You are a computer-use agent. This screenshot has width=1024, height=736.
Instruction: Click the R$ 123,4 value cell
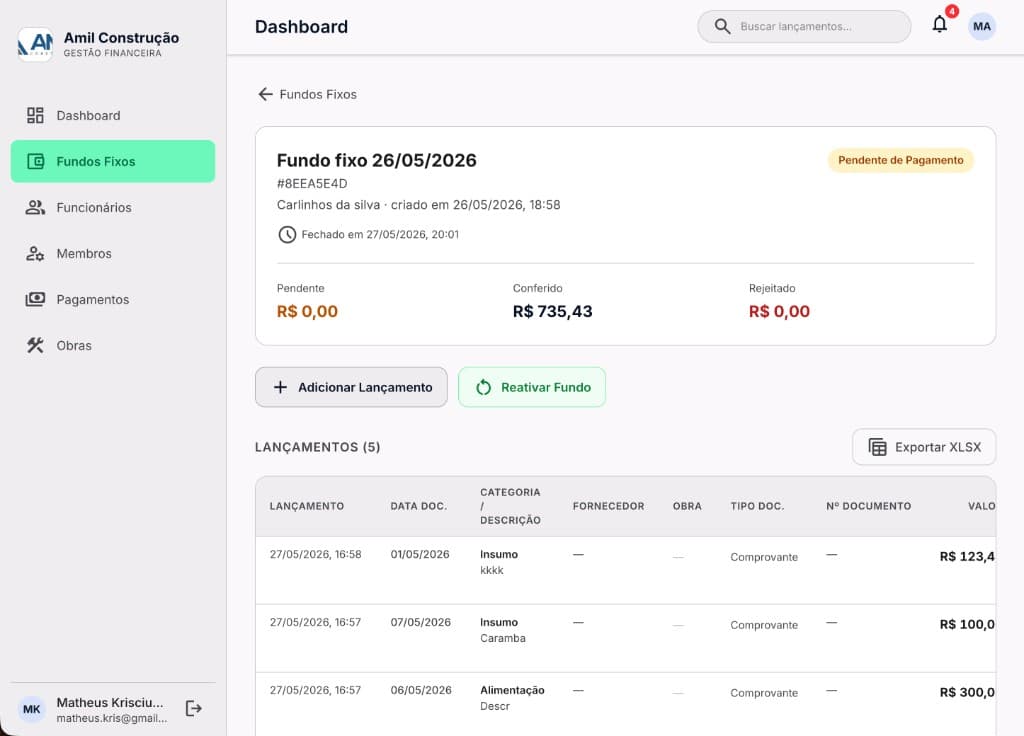click(967, 556)
